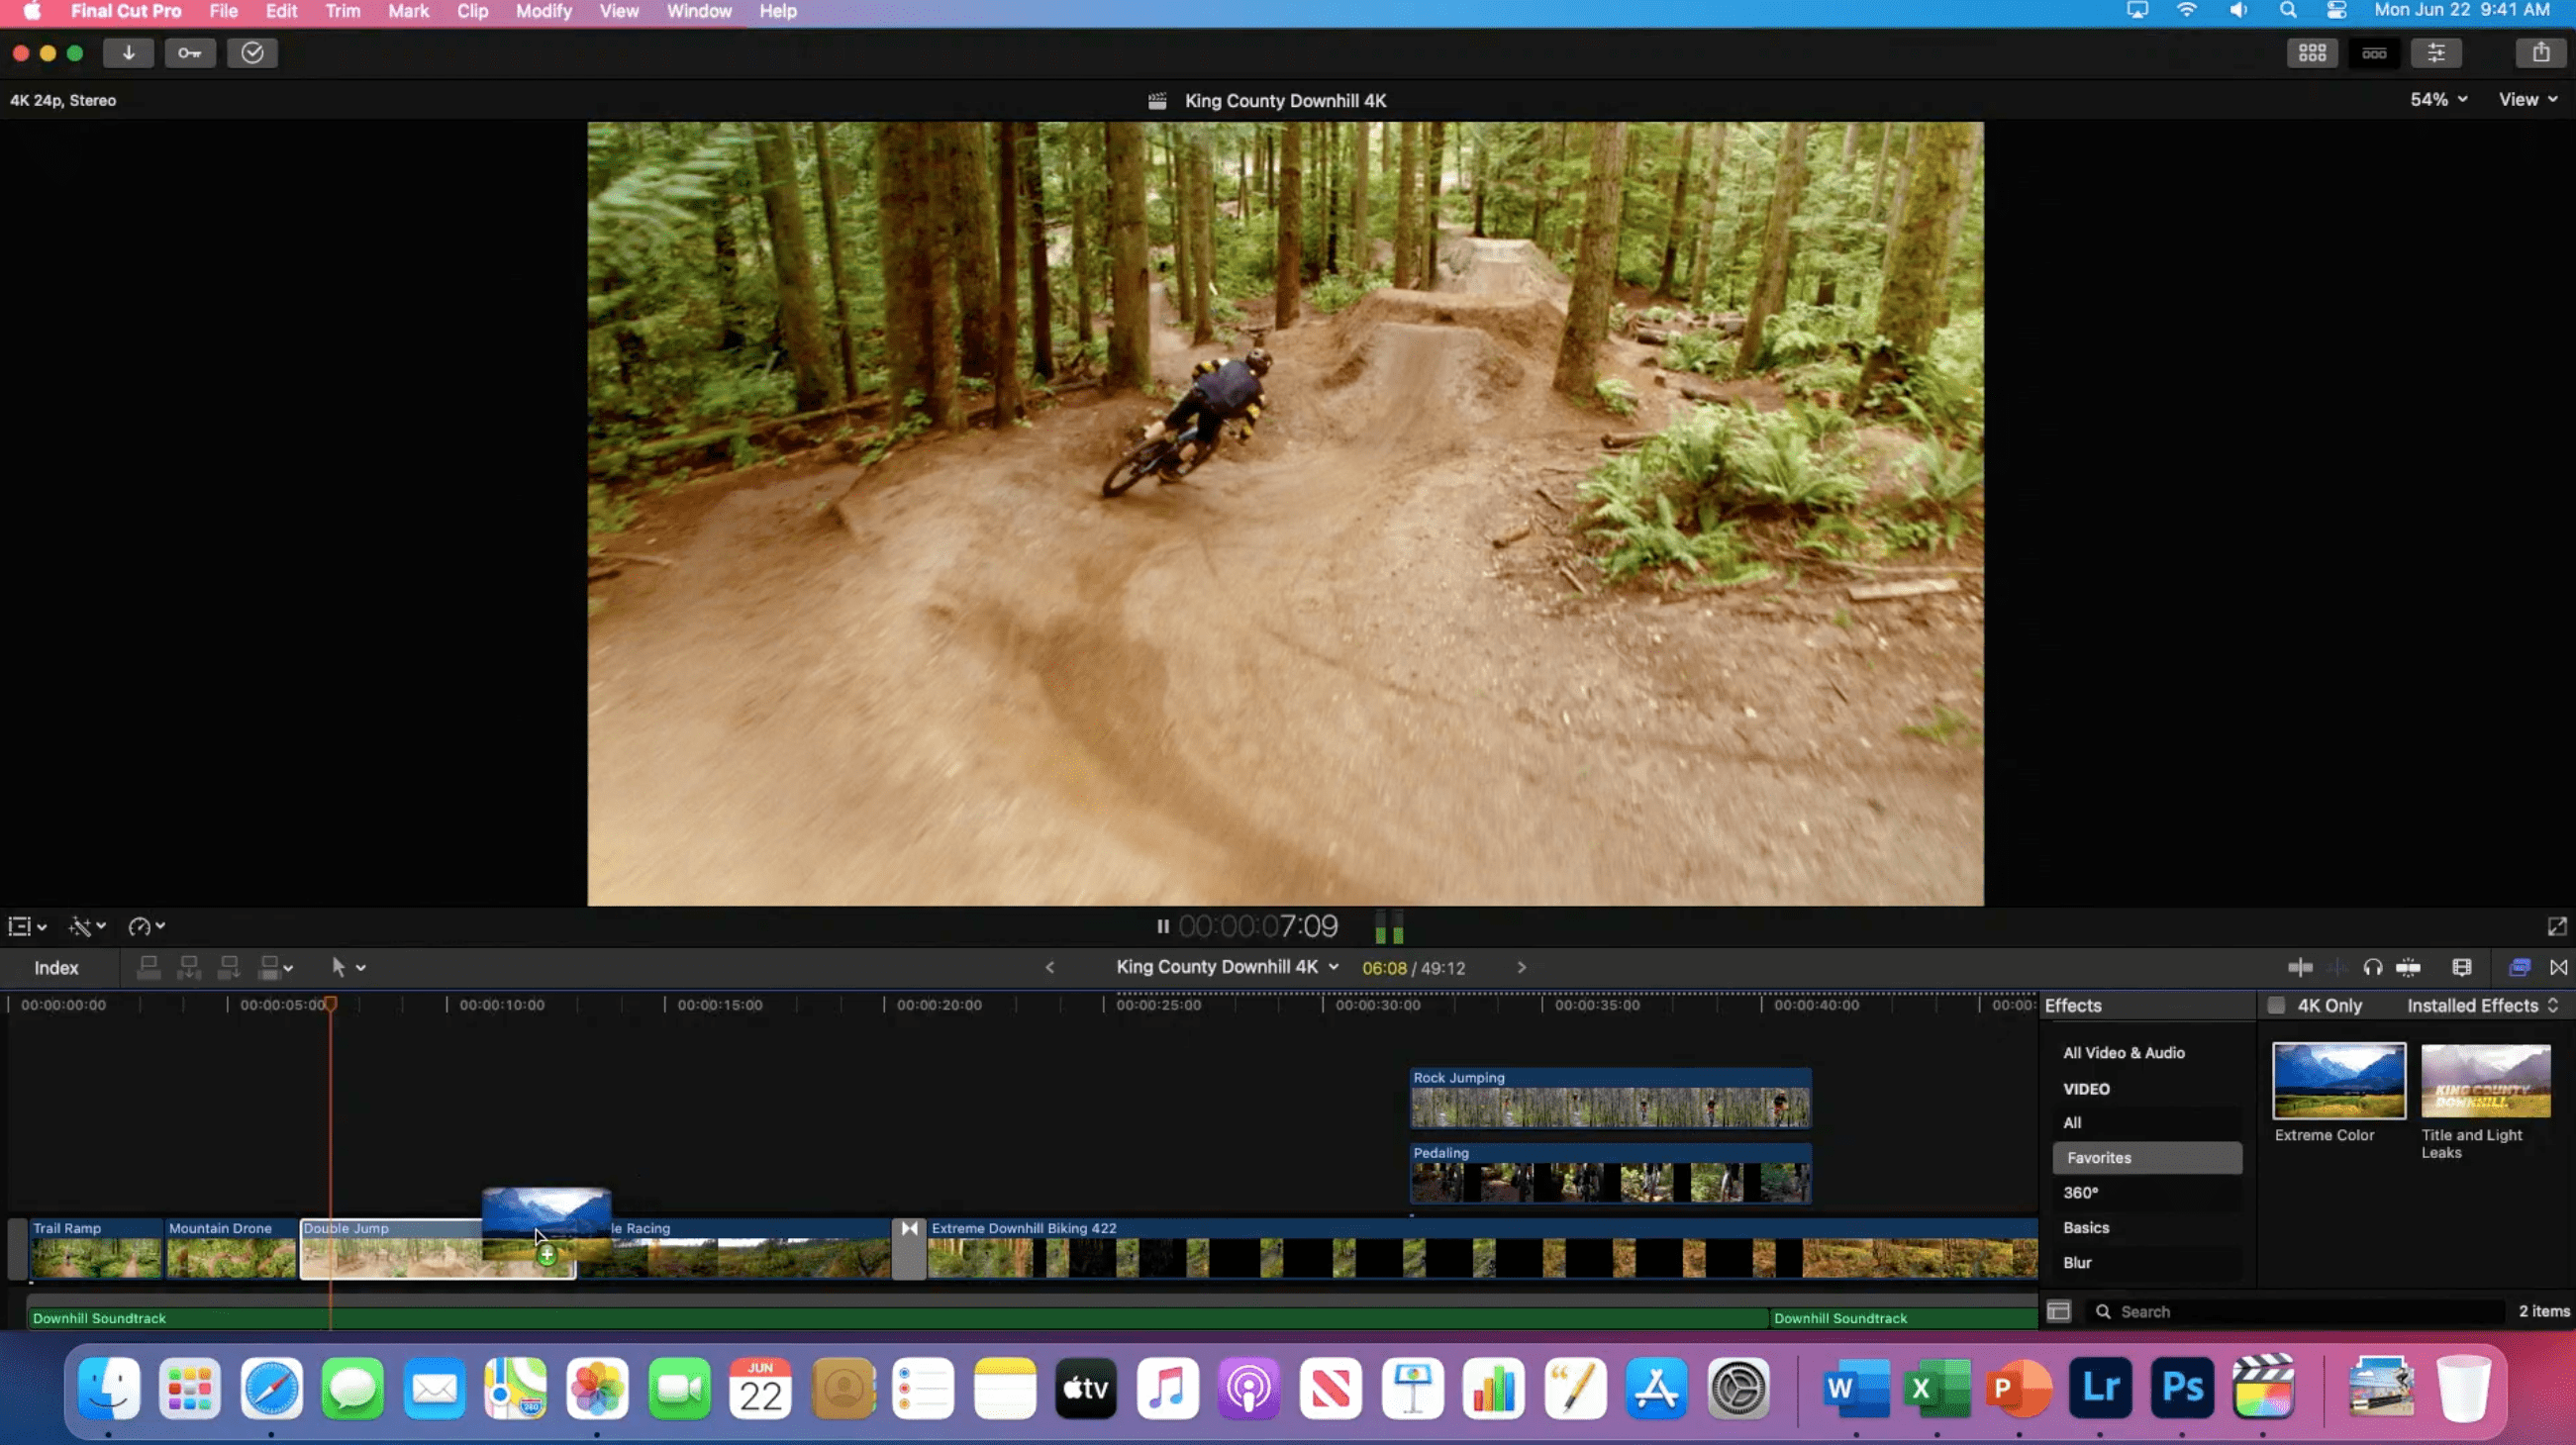Toggle skimming in timeline toolbar
The image size is (2576, 1445).
pos(2300,967)
